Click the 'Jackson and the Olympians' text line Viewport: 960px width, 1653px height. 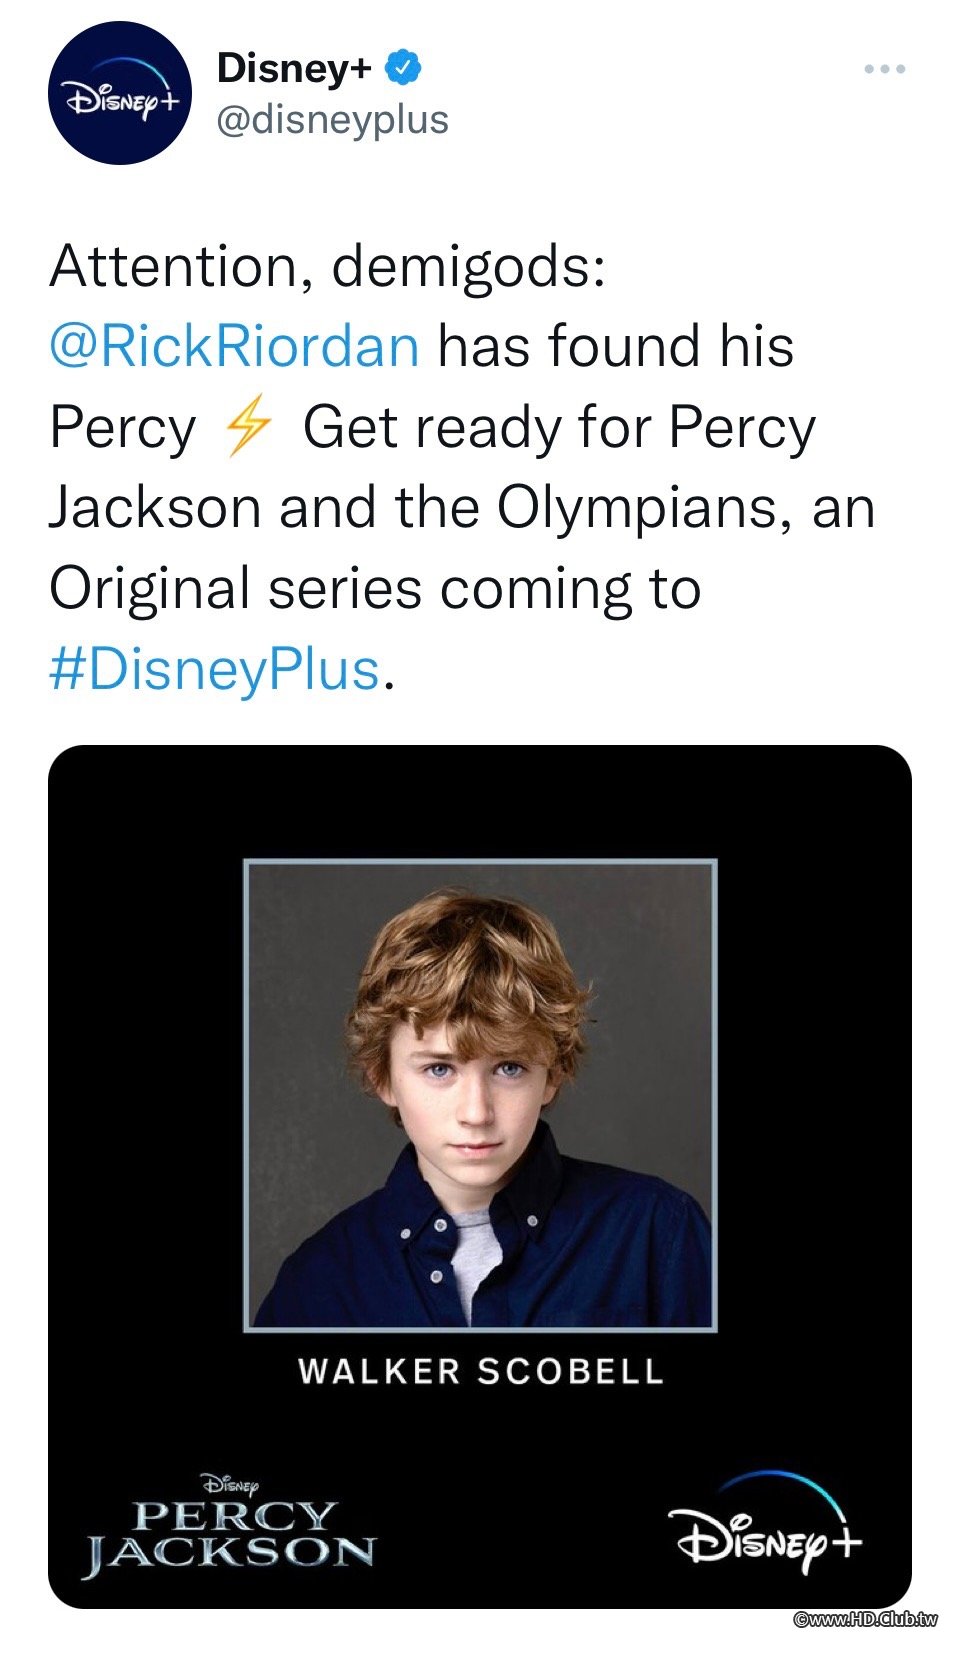click(410, 507)
